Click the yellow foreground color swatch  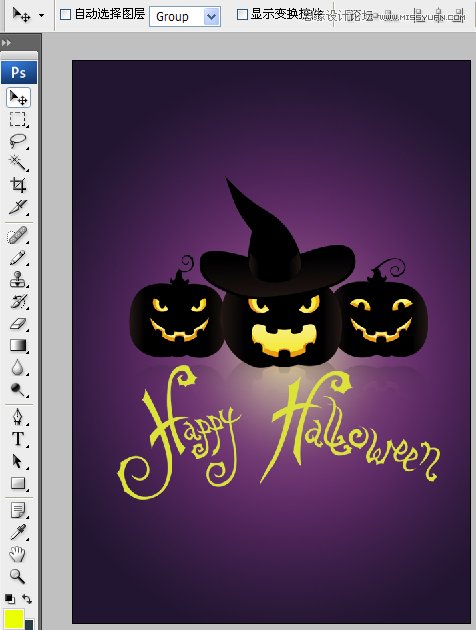14,619
